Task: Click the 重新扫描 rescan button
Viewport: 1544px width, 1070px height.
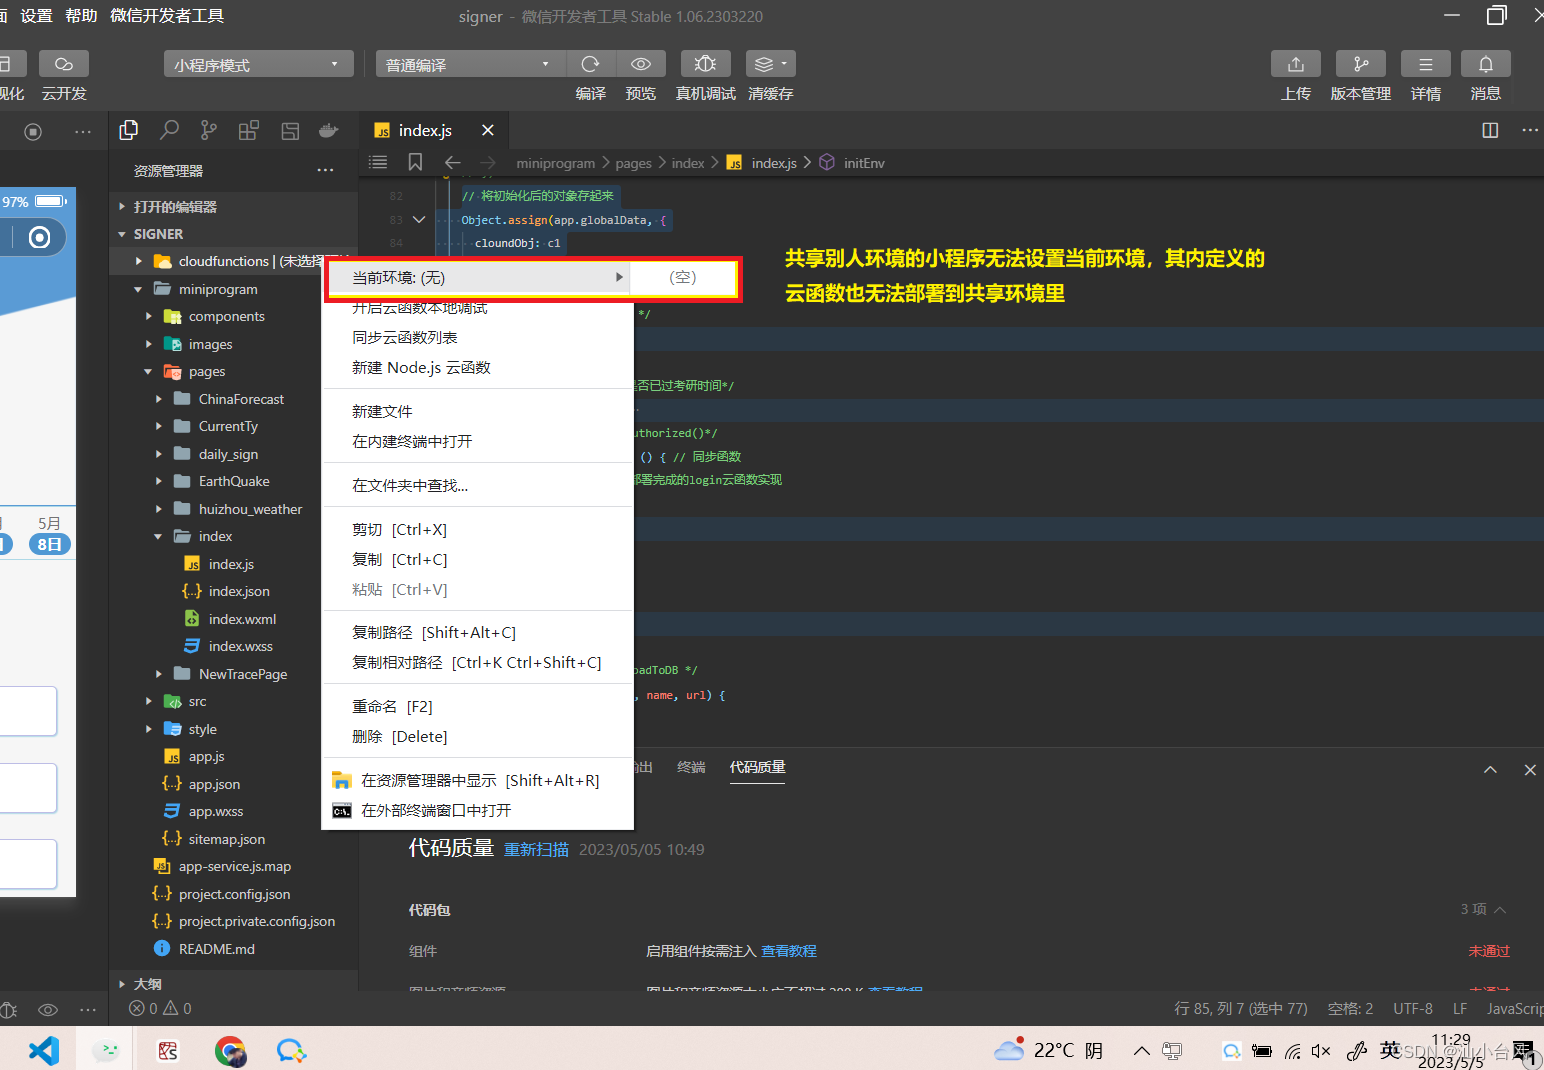Action: point(536,848)
